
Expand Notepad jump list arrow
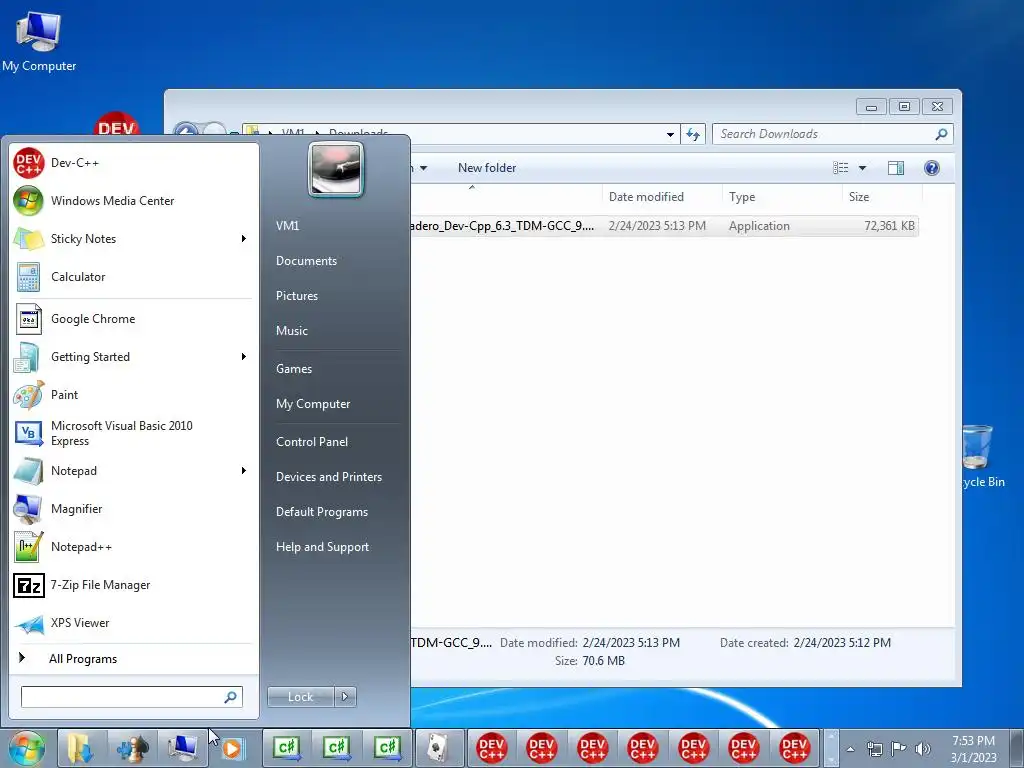244,471
